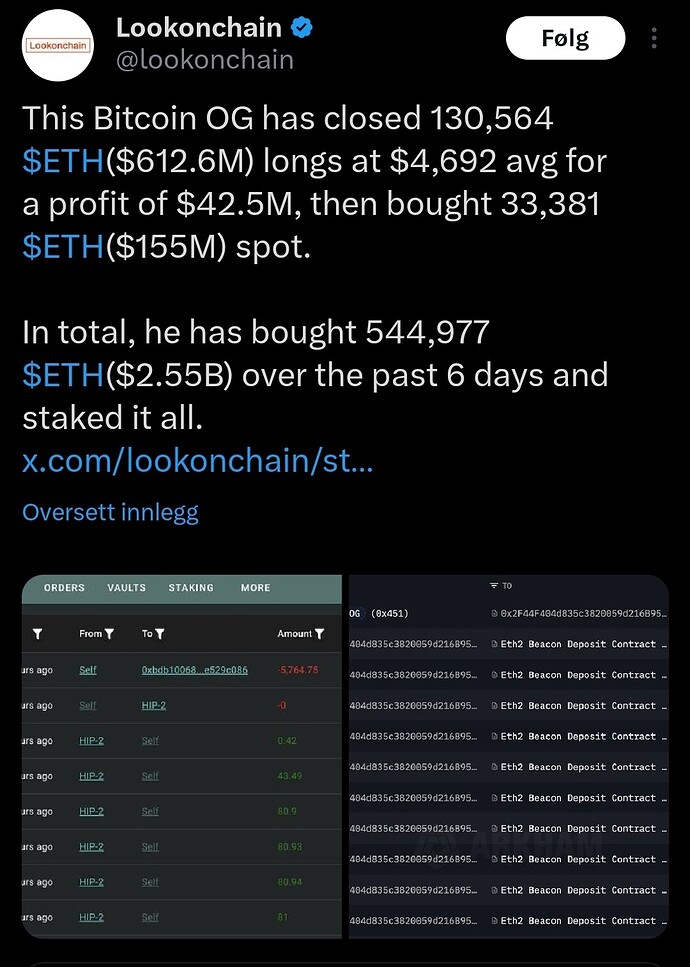Click the first $ETH cashtag
The height and width of the screenshot is (967, 690).
pyautogui.click(x=62, y=160)
